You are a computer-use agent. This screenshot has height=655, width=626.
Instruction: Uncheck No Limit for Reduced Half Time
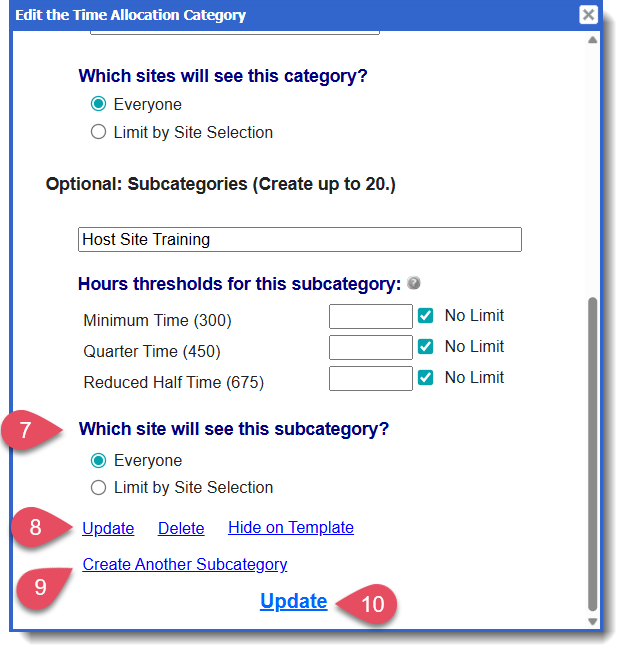(x=426, y=378)
